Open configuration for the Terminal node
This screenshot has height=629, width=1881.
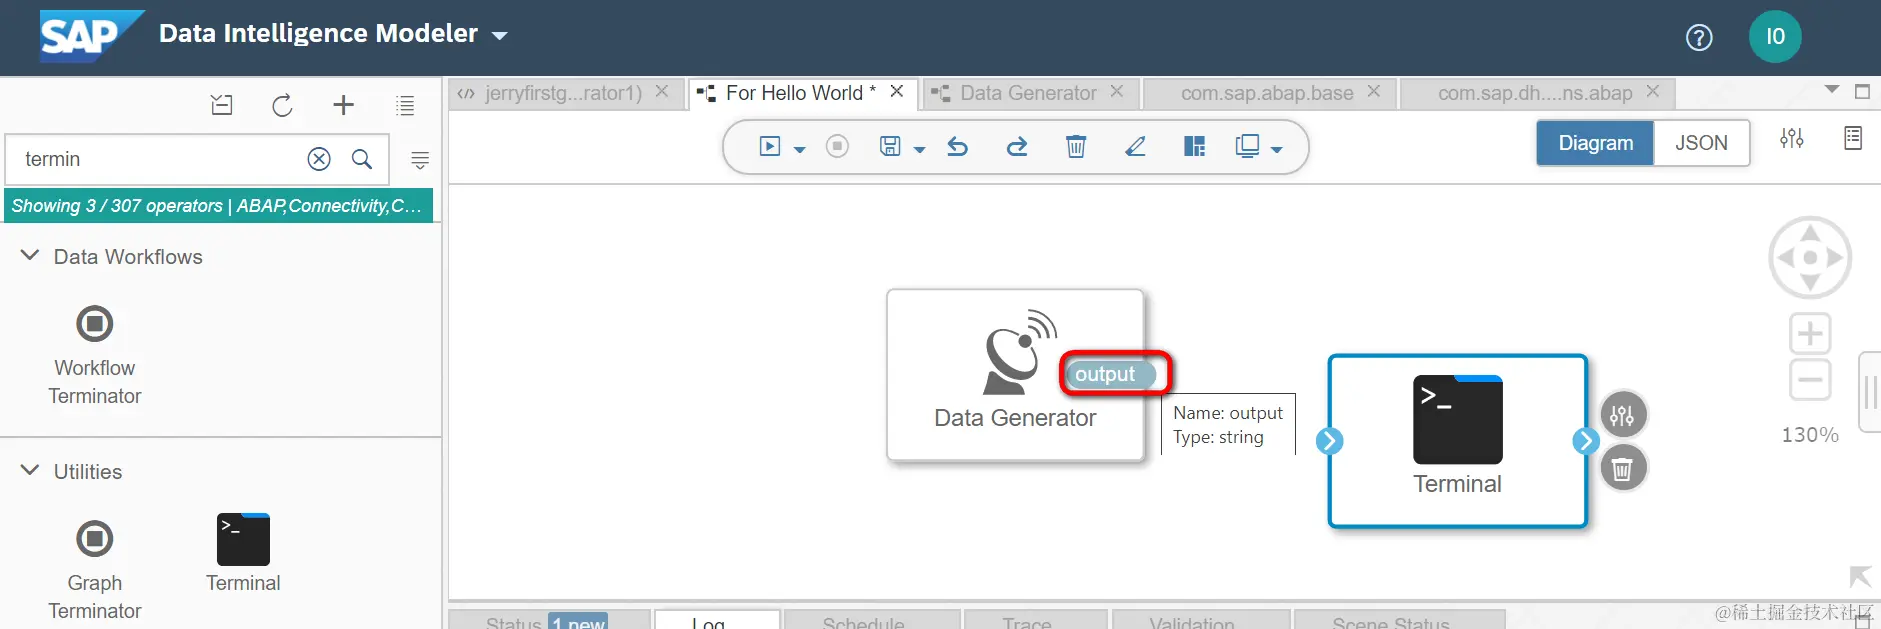click(x=1622, y=415)
